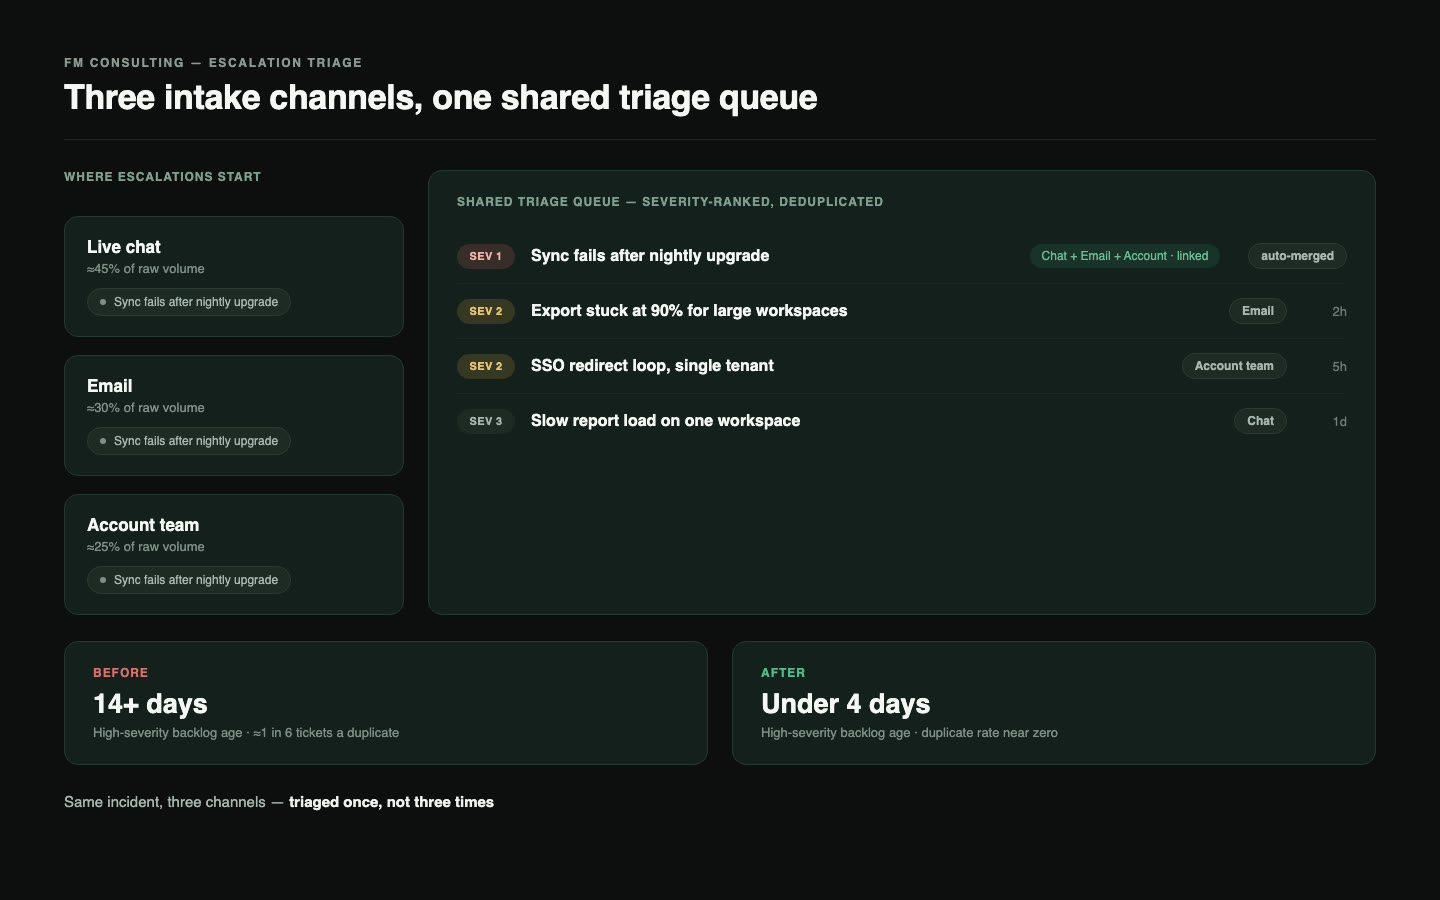Click the Account team card heading
Viewport: 1440px width, 900px height.
pos(143,525)
